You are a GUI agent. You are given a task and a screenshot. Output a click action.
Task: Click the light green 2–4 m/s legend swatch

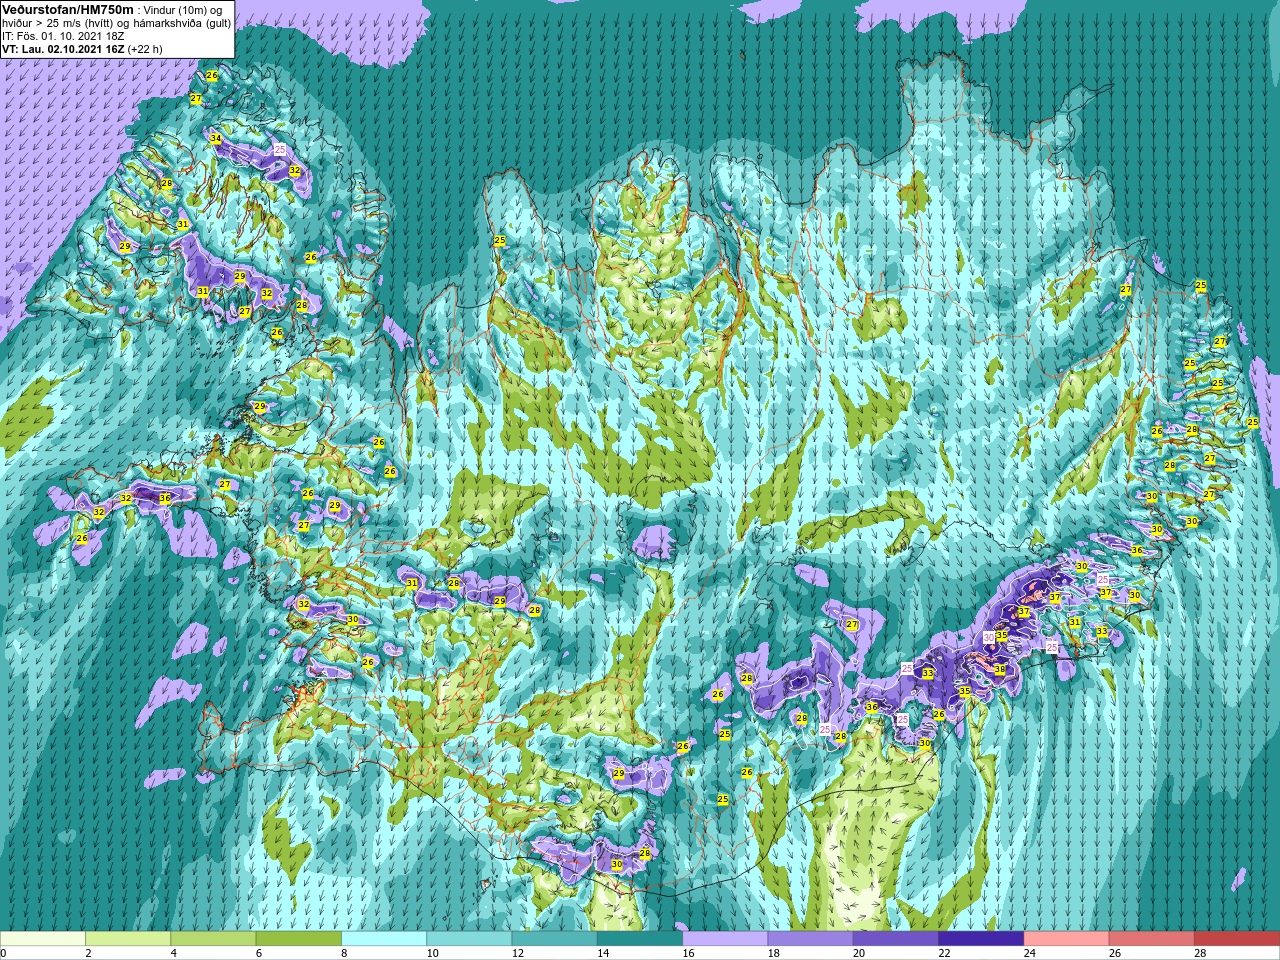[x=128, y=939]
